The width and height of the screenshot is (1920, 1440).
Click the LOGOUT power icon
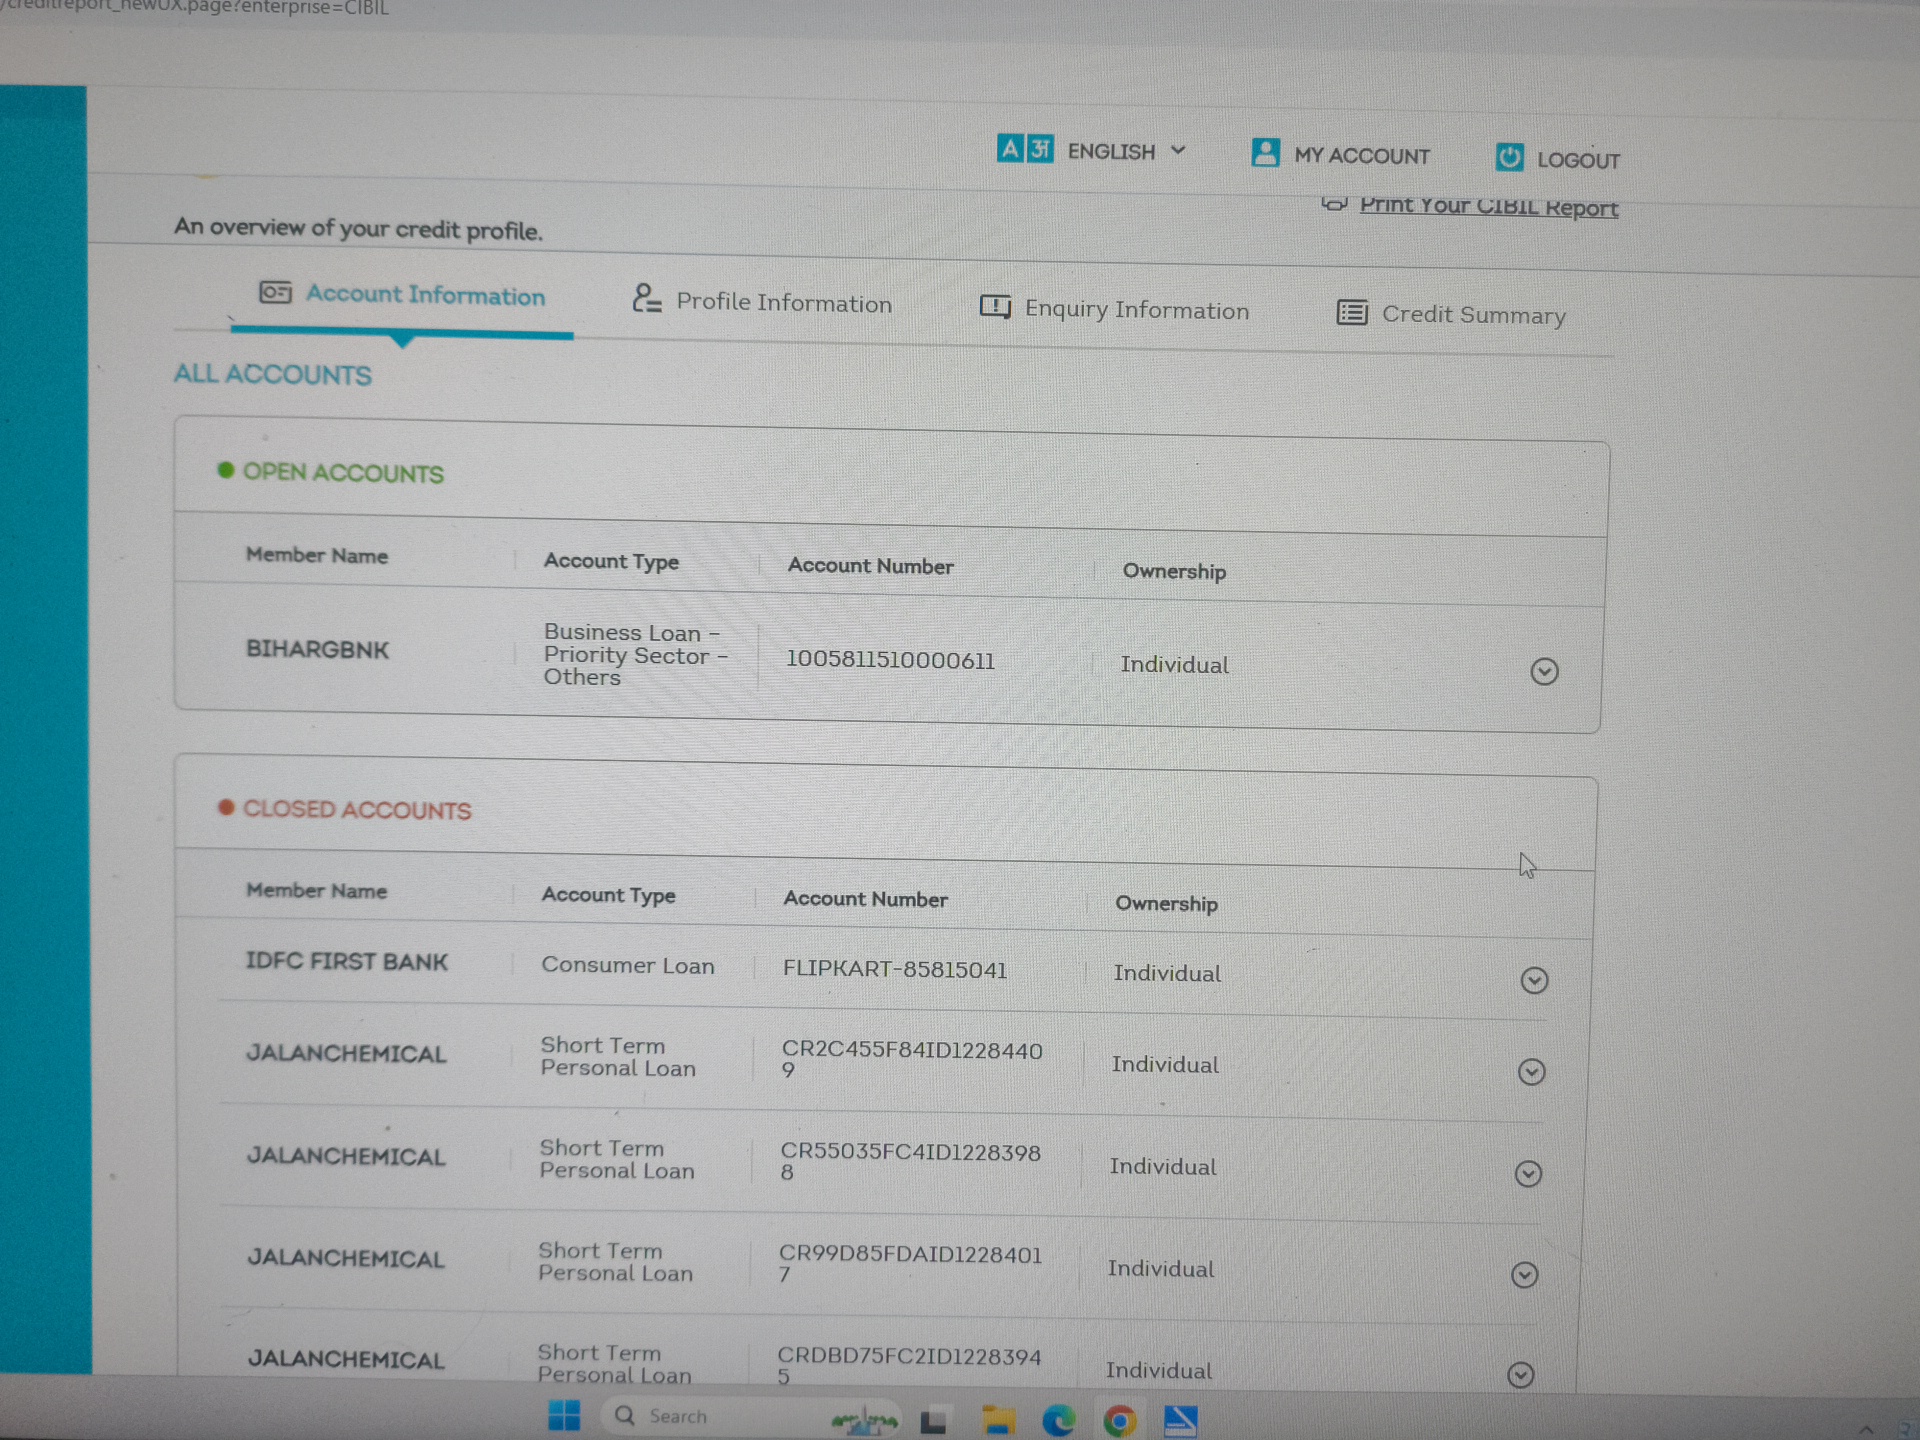pyautogui.click(x=1509, y=157)
